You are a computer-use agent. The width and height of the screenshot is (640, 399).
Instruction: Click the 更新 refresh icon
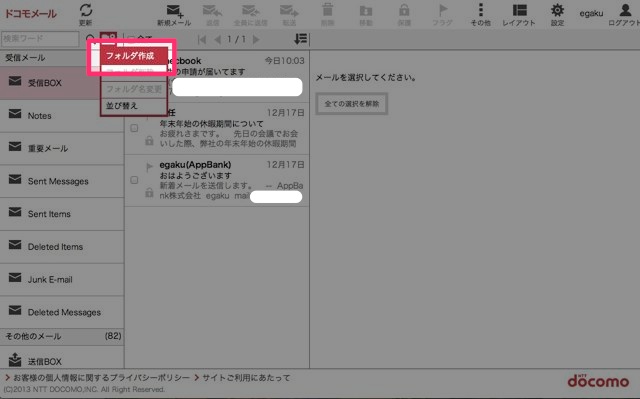point(86,10)
